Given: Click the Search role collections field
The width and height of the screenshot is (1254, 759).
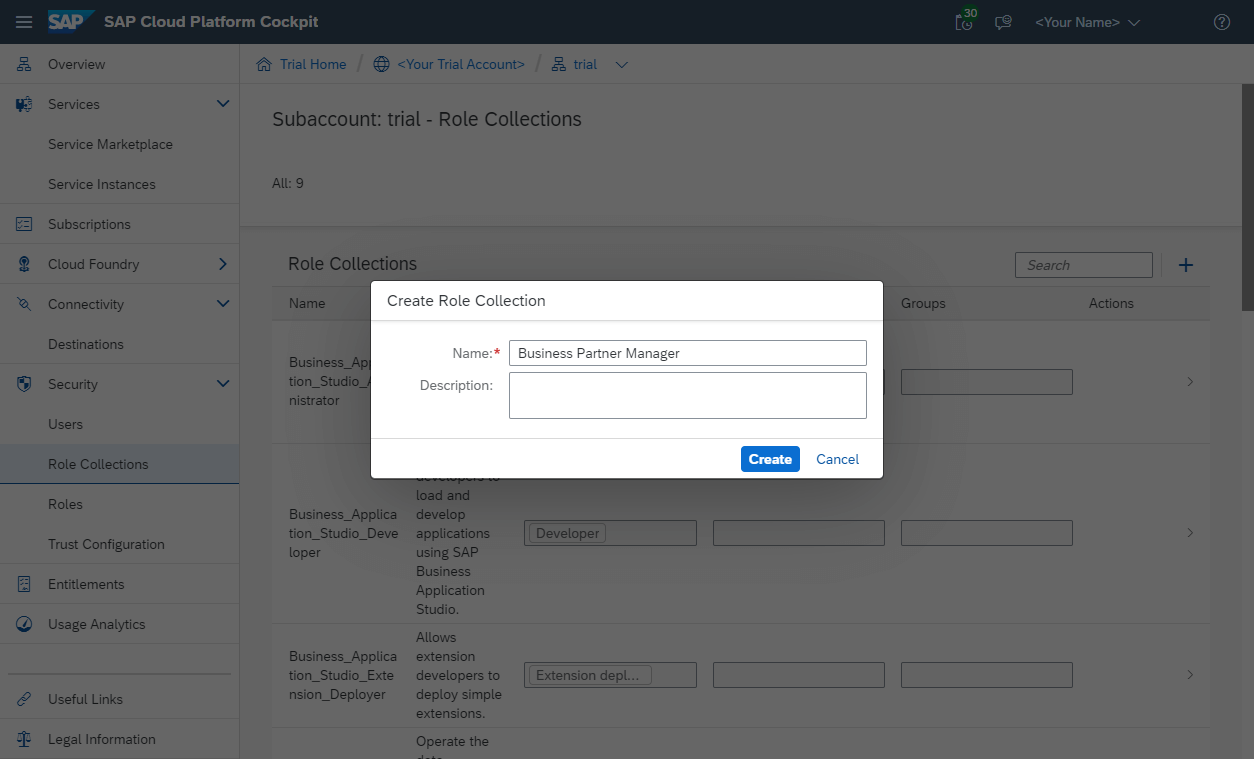Looking at the screenshot, I should click(1084, 265).
